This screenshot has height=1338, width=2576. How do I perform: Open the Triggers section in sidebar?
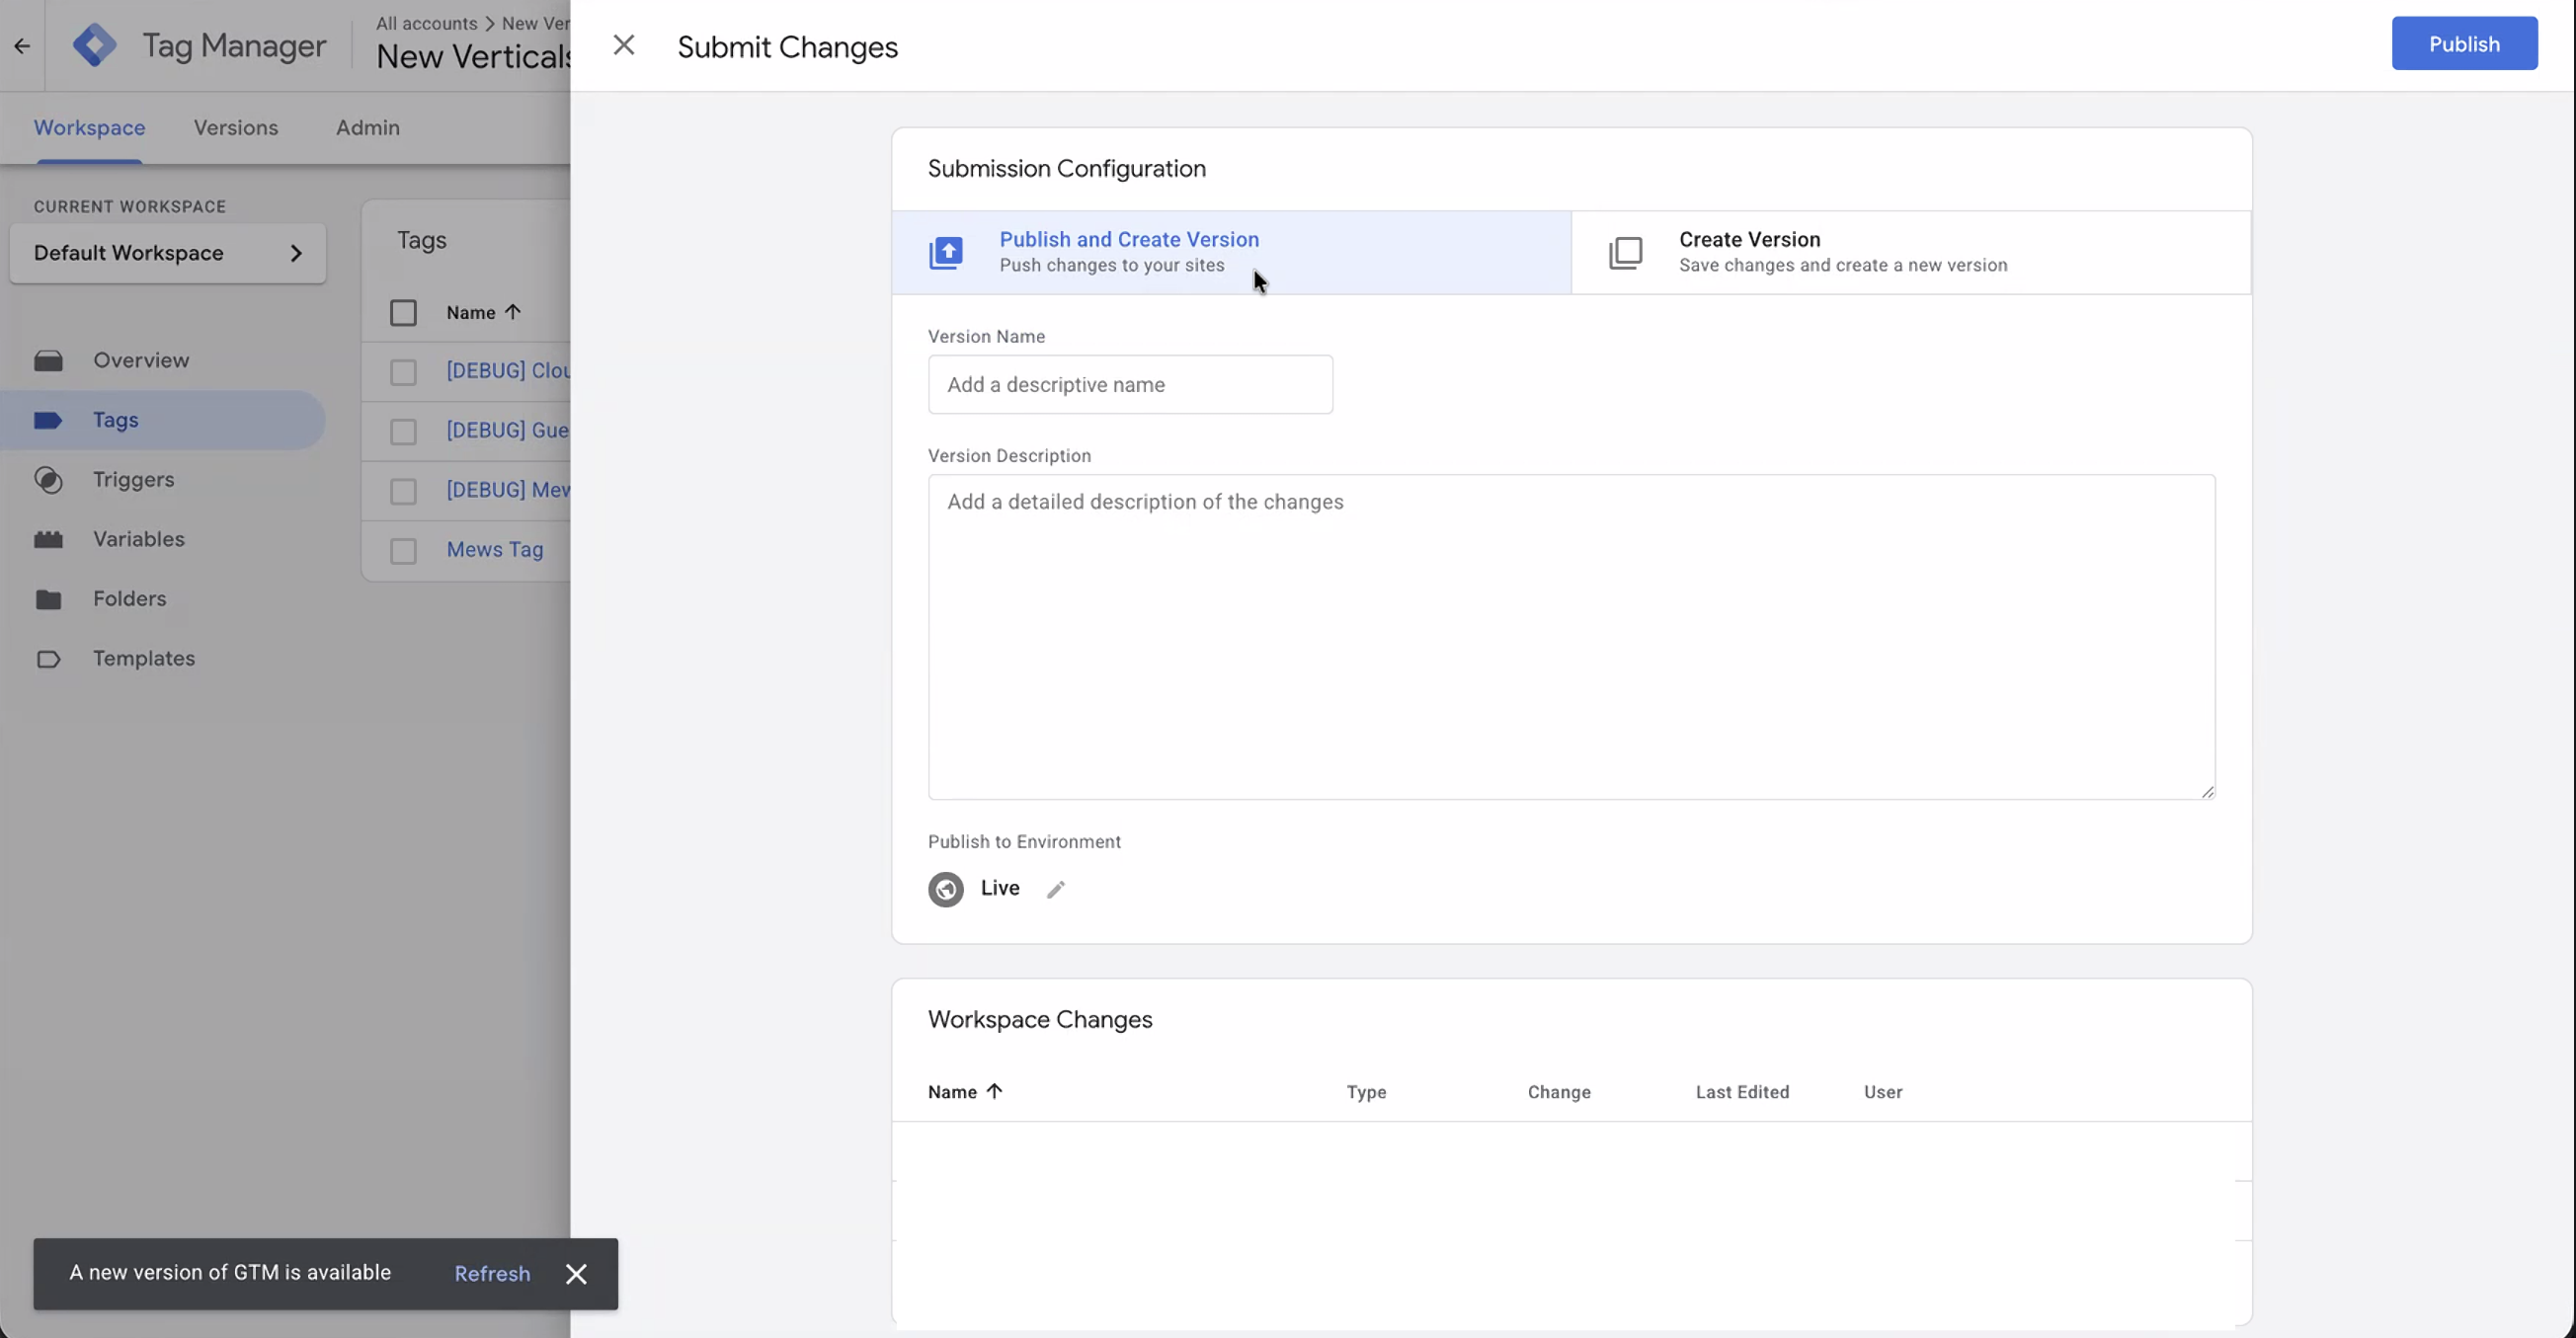click(133, 480)
